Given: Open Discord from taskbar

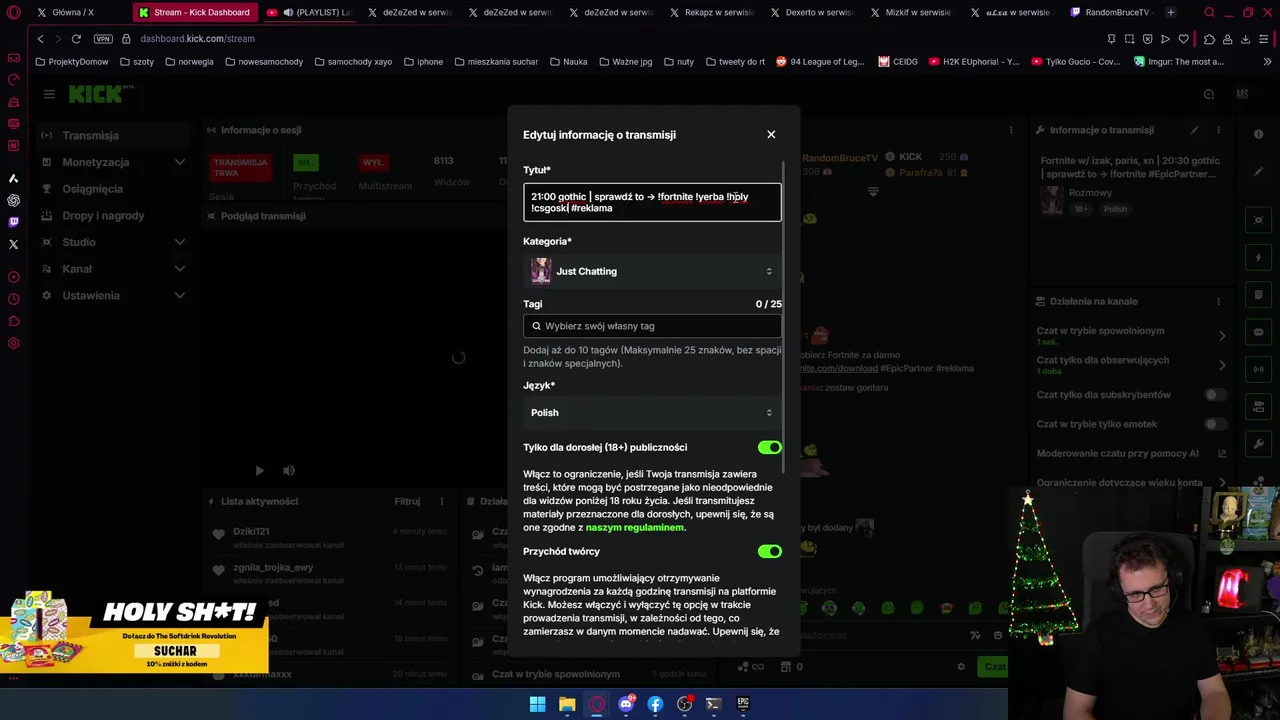Looking at the screenshot, I should pos(626,704).
